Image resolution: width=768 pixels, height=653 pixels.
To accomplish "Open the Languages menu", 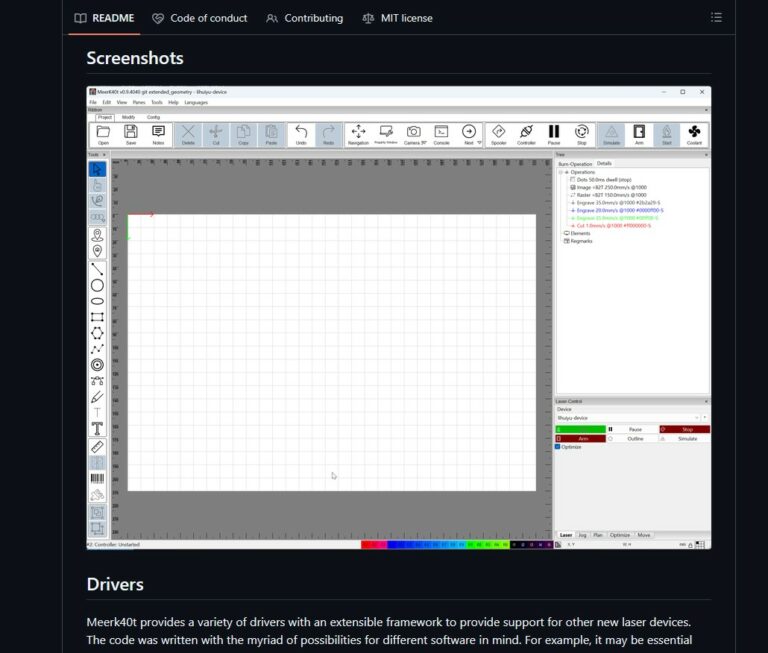I will (x=196, y=102).
